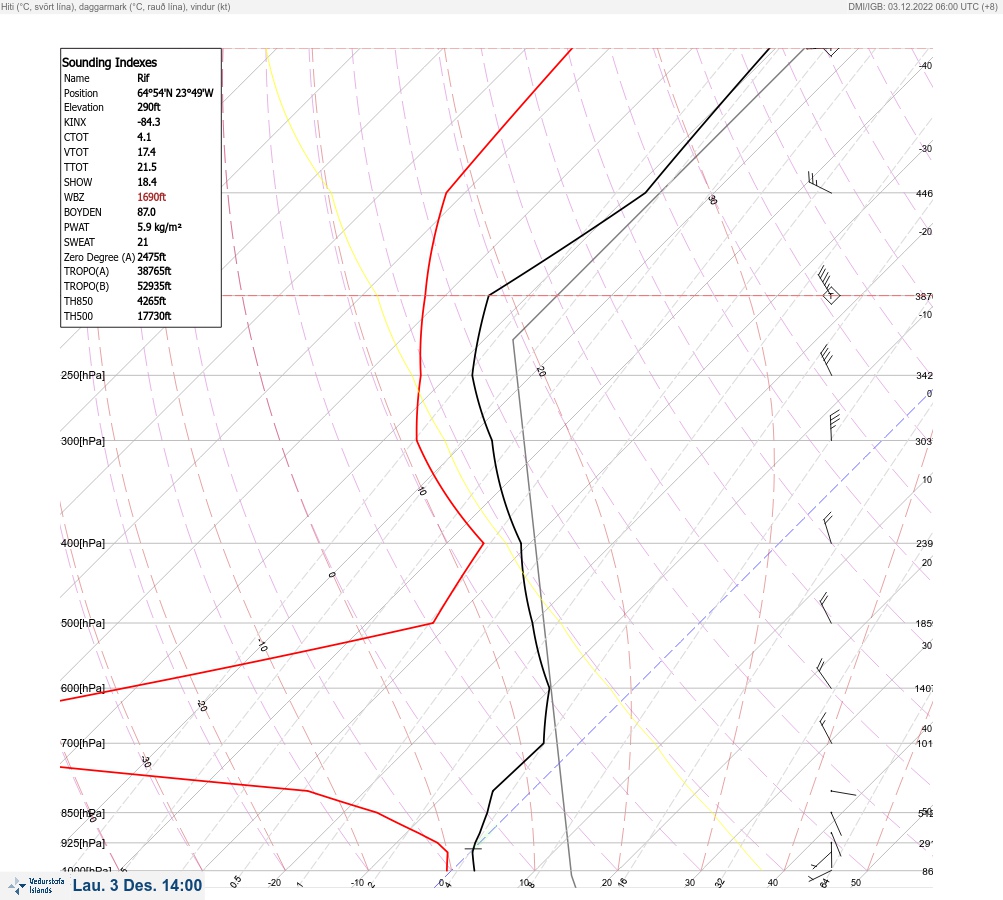Click the 700[hPa] pressure label
The image size is (1003, 900).
pyautogui.click(x=83, y=743)
